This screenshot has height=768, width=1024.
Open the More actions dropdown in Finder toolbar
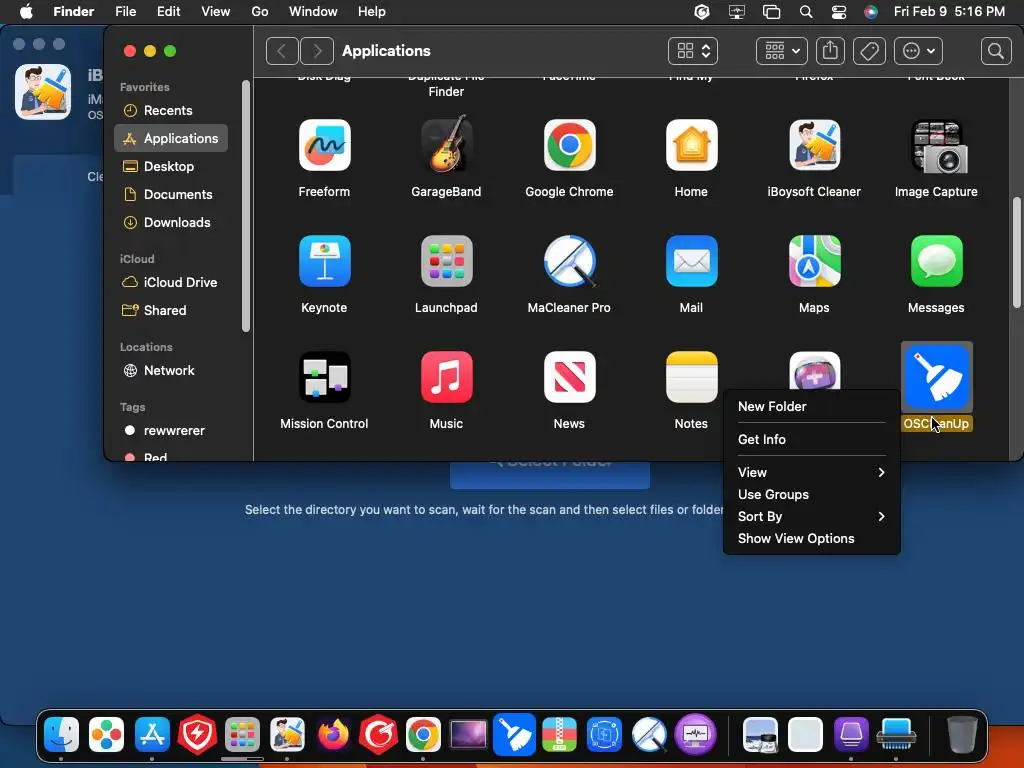(x=918, y=51)
